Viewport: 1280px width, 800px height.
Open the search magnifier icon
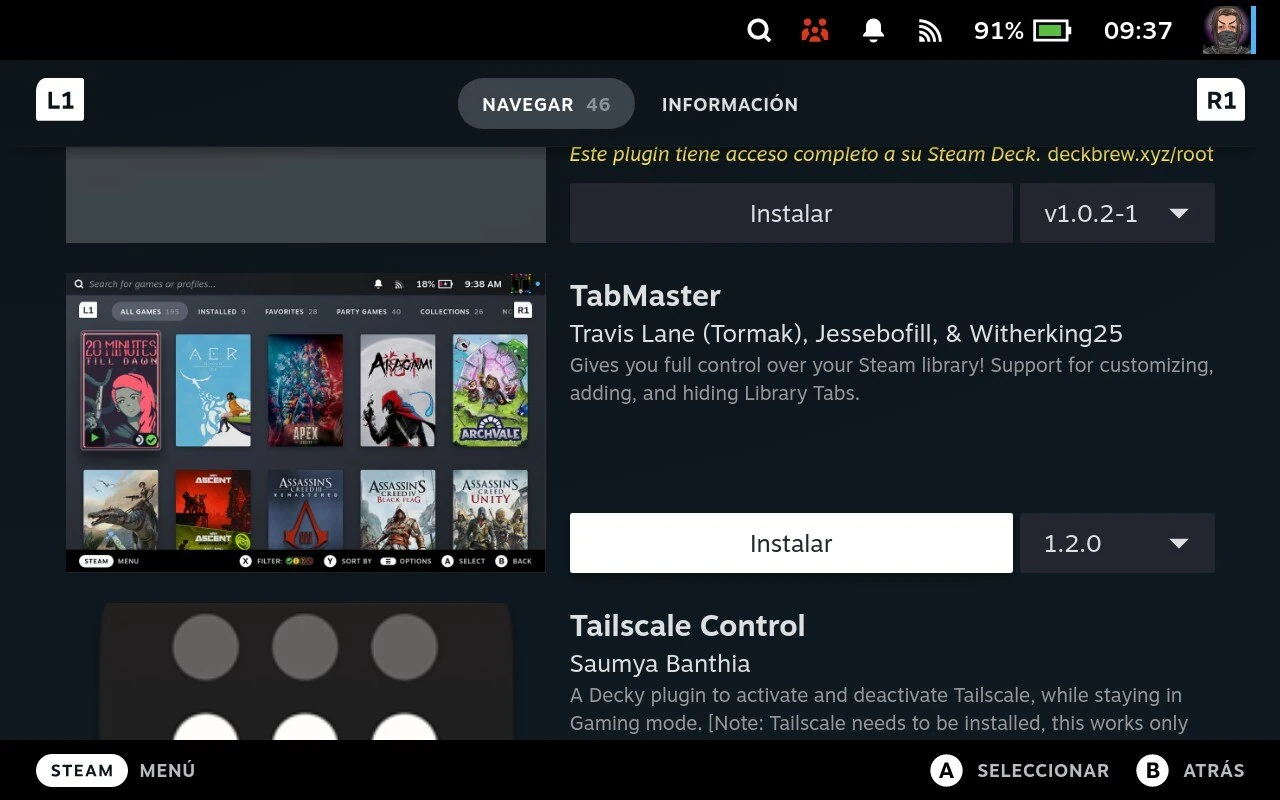(758, 31)
